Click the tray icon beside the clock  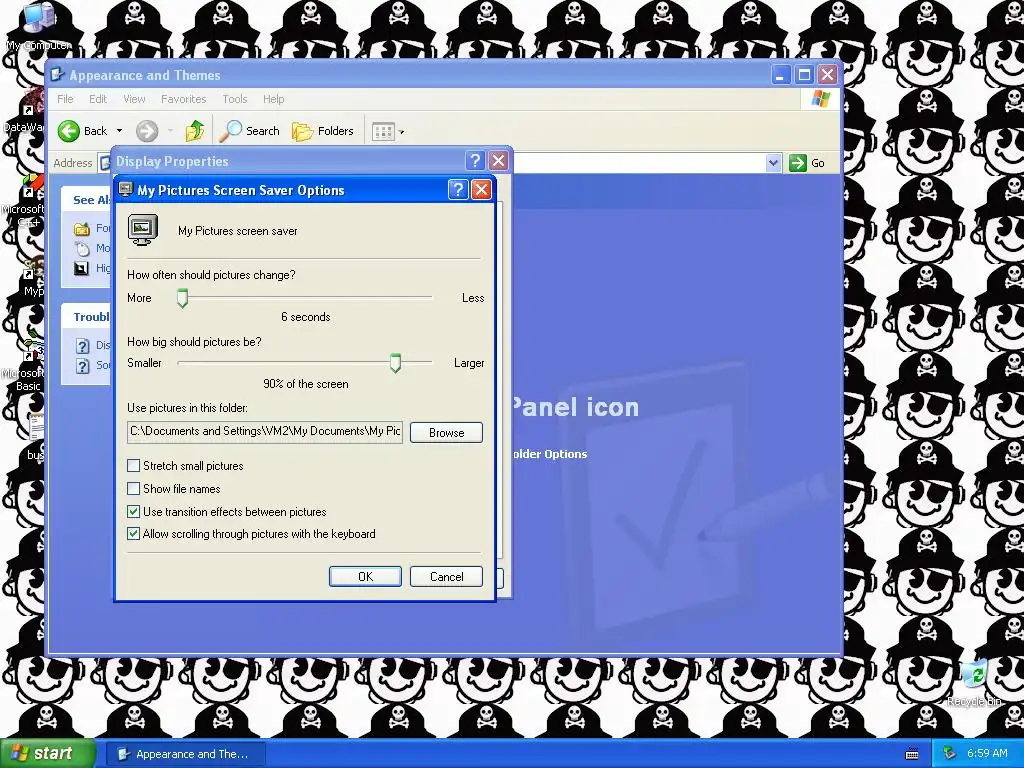(x=950, y=754)
